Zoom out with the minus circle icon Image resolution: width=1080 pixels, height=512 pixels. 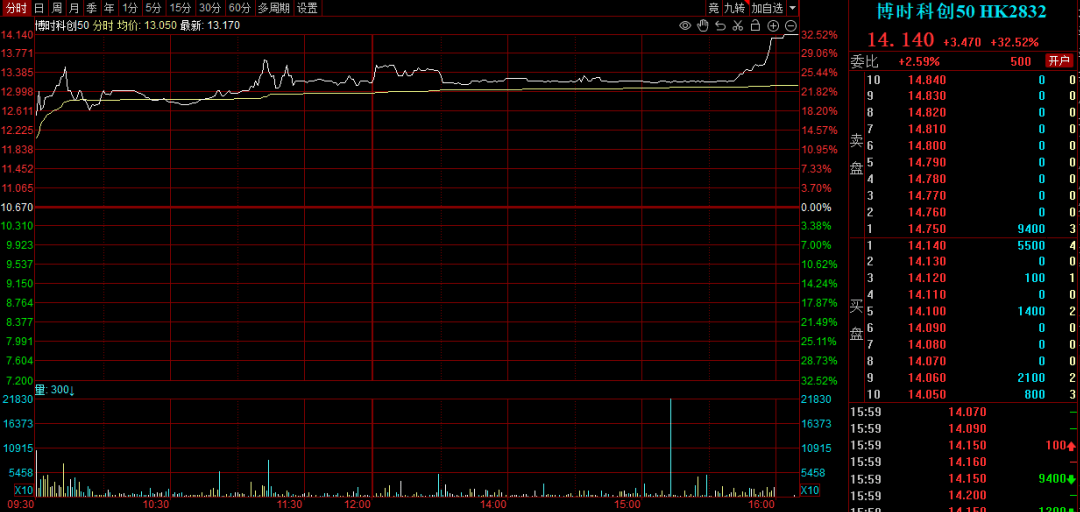point(791,25)
